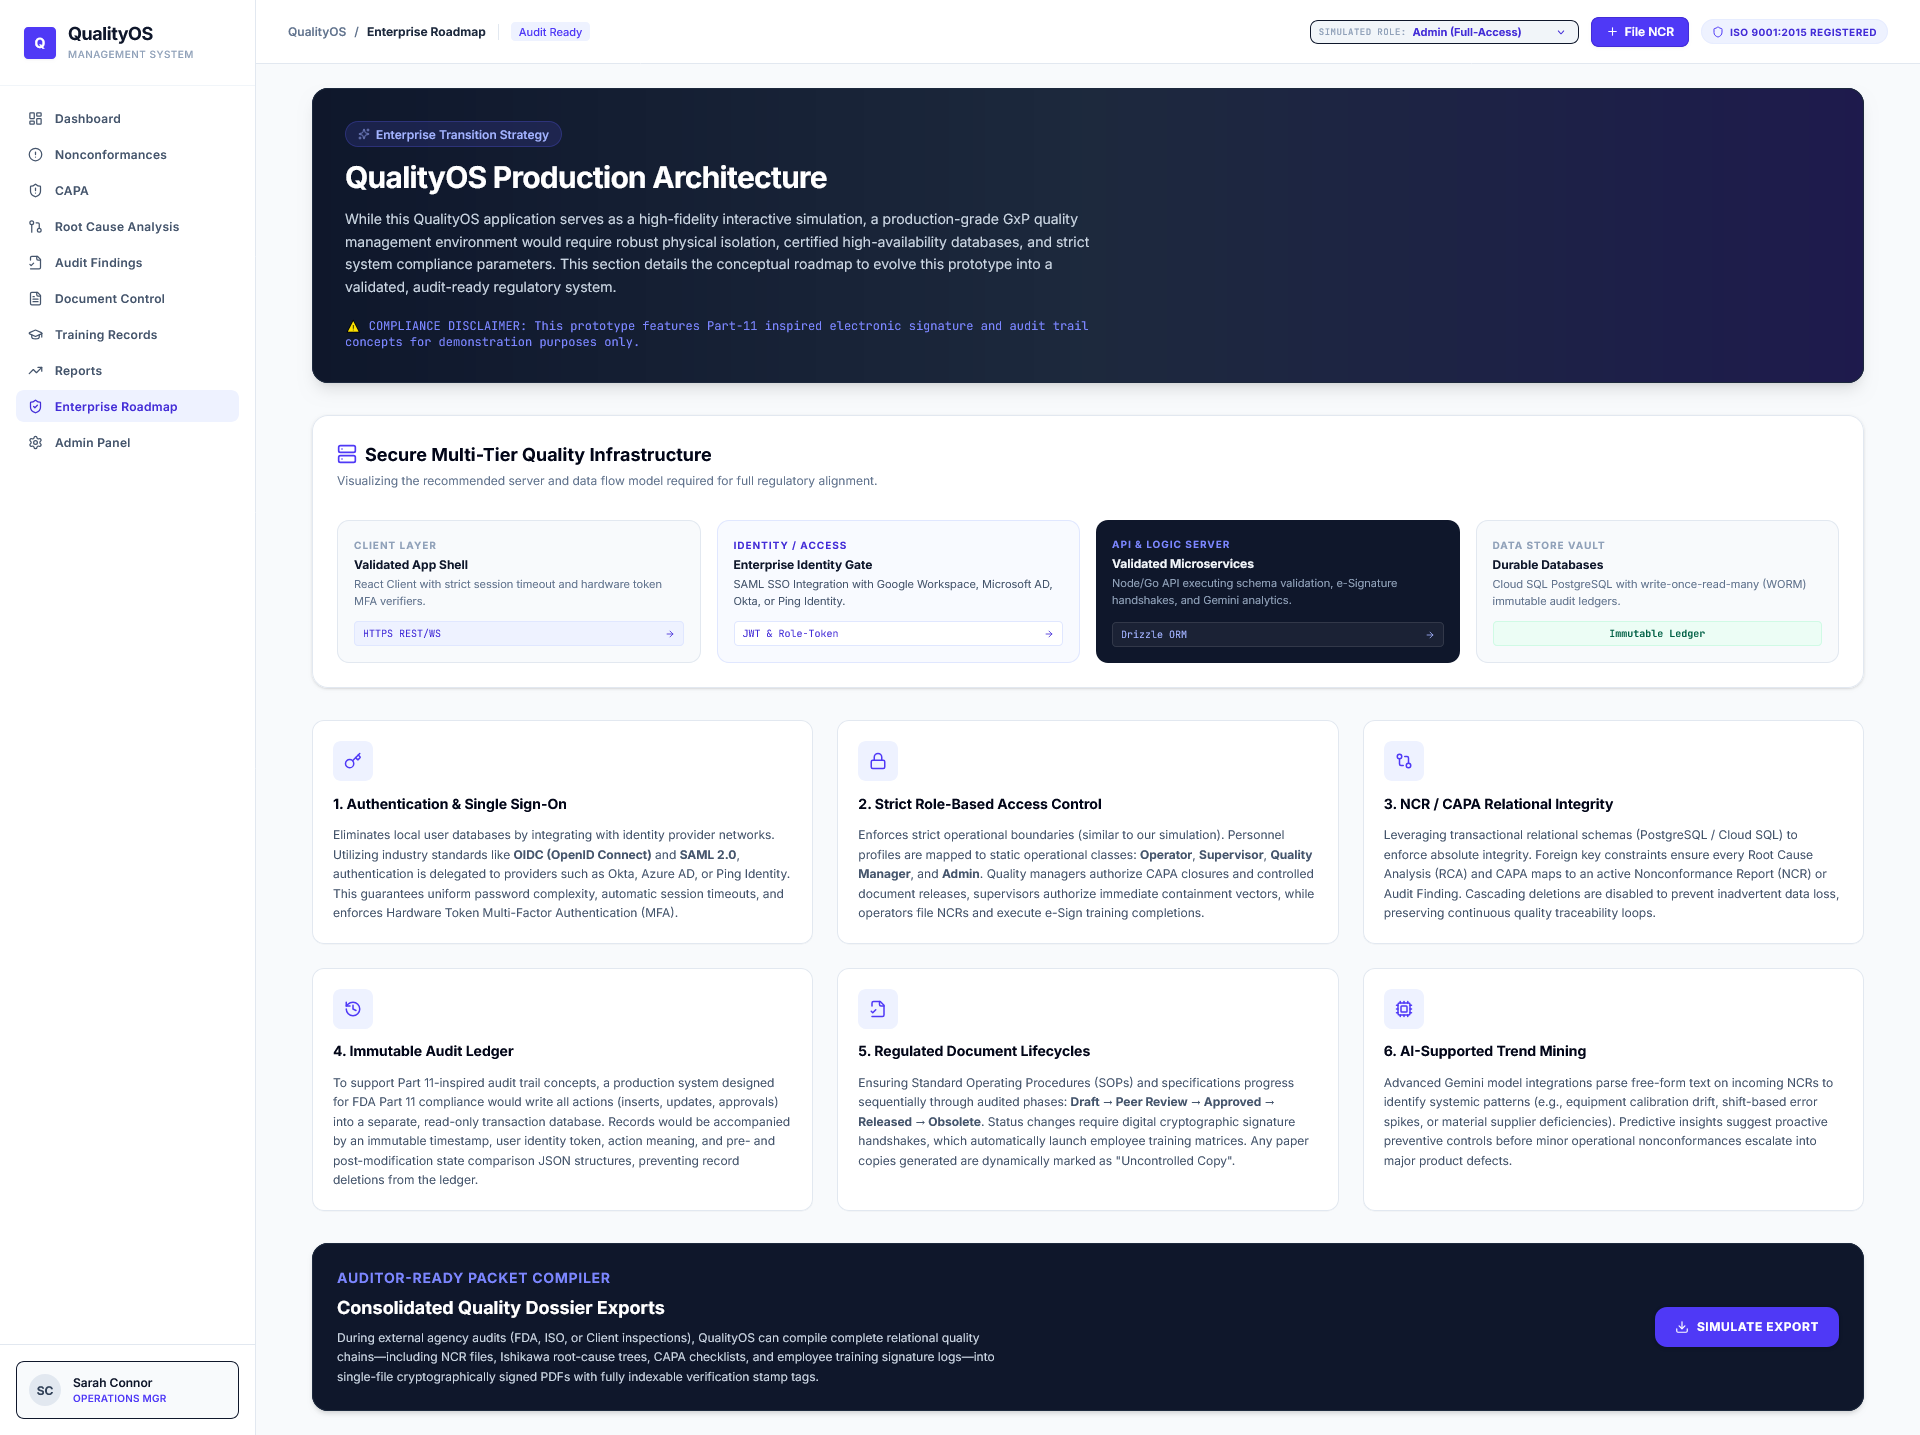
Task: Click the server icon beside Secure Multi-Tier heading
Action: click(x=347, y=455)
